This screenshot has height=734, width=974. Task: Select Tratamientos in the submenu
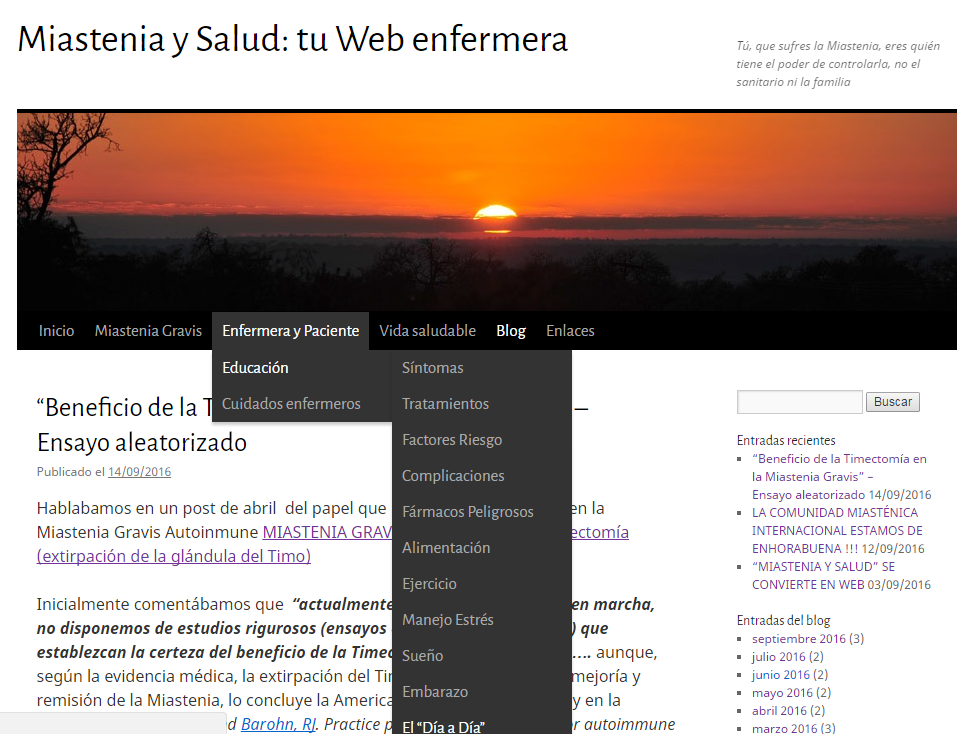445,404
